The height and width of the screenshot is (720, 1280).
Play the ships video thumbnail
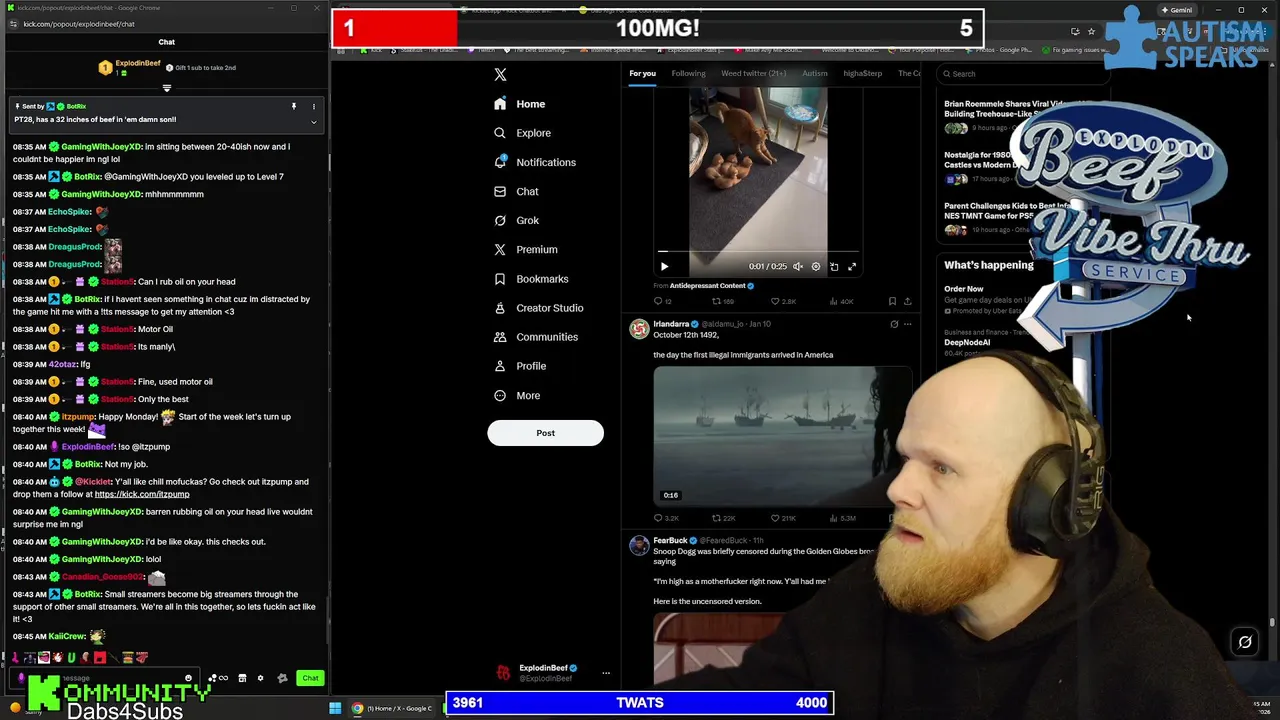(x=782, y=435)
